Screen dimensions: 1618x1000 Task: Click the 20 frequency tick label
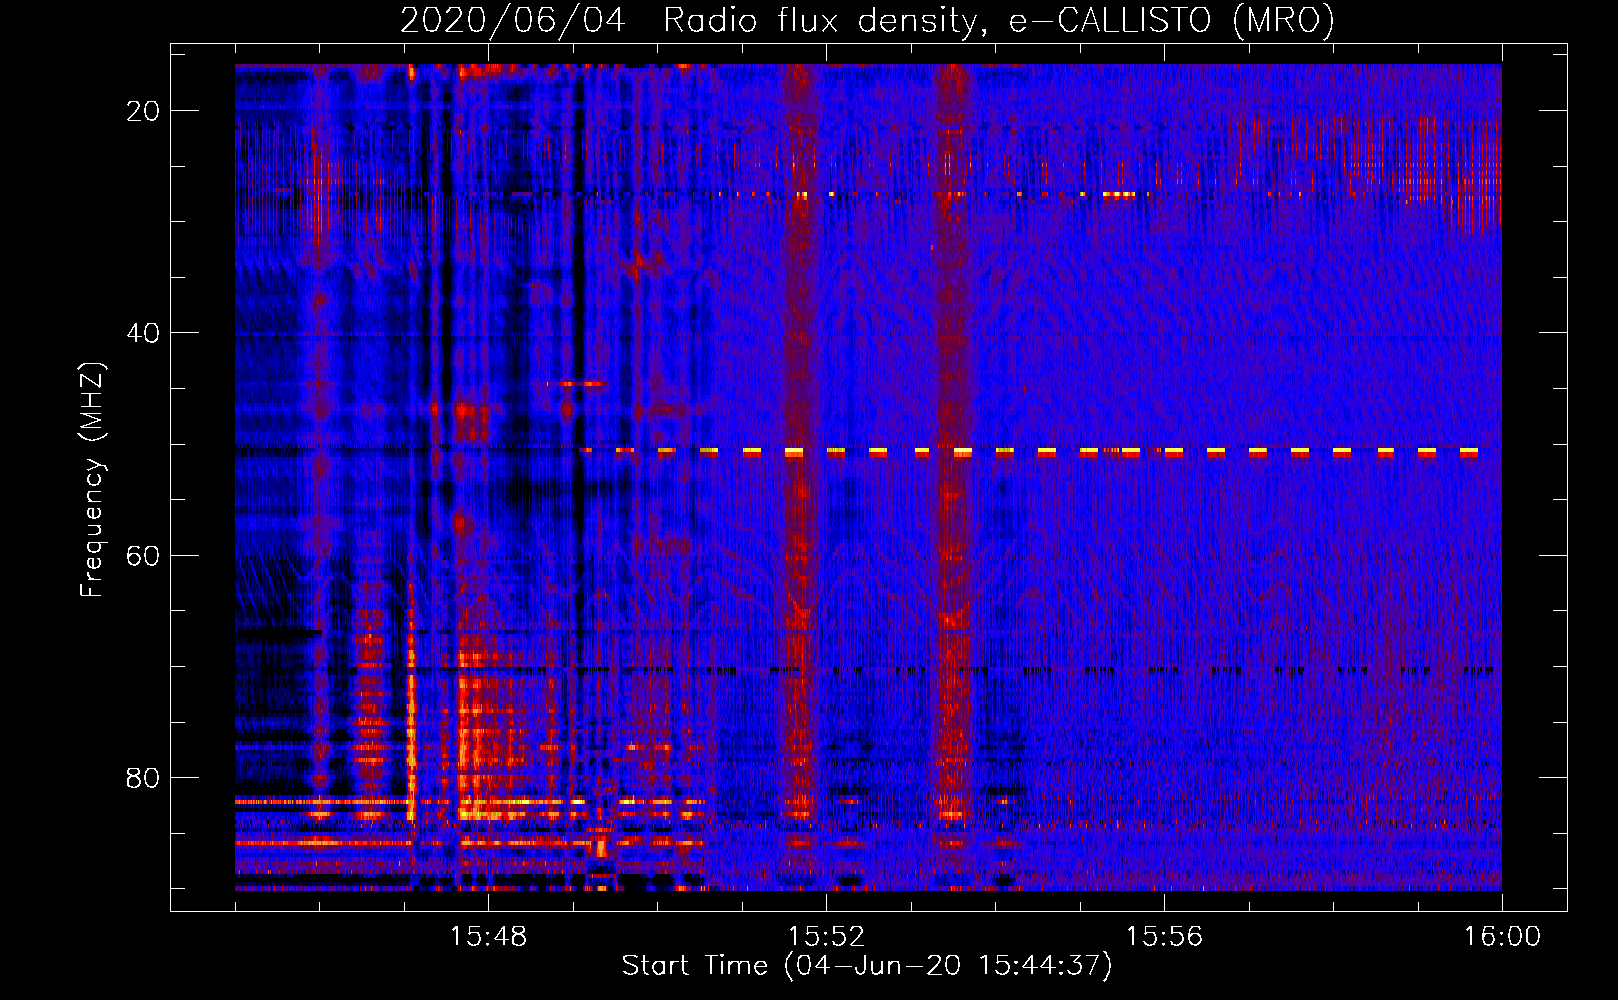click(x=143, y=111)
